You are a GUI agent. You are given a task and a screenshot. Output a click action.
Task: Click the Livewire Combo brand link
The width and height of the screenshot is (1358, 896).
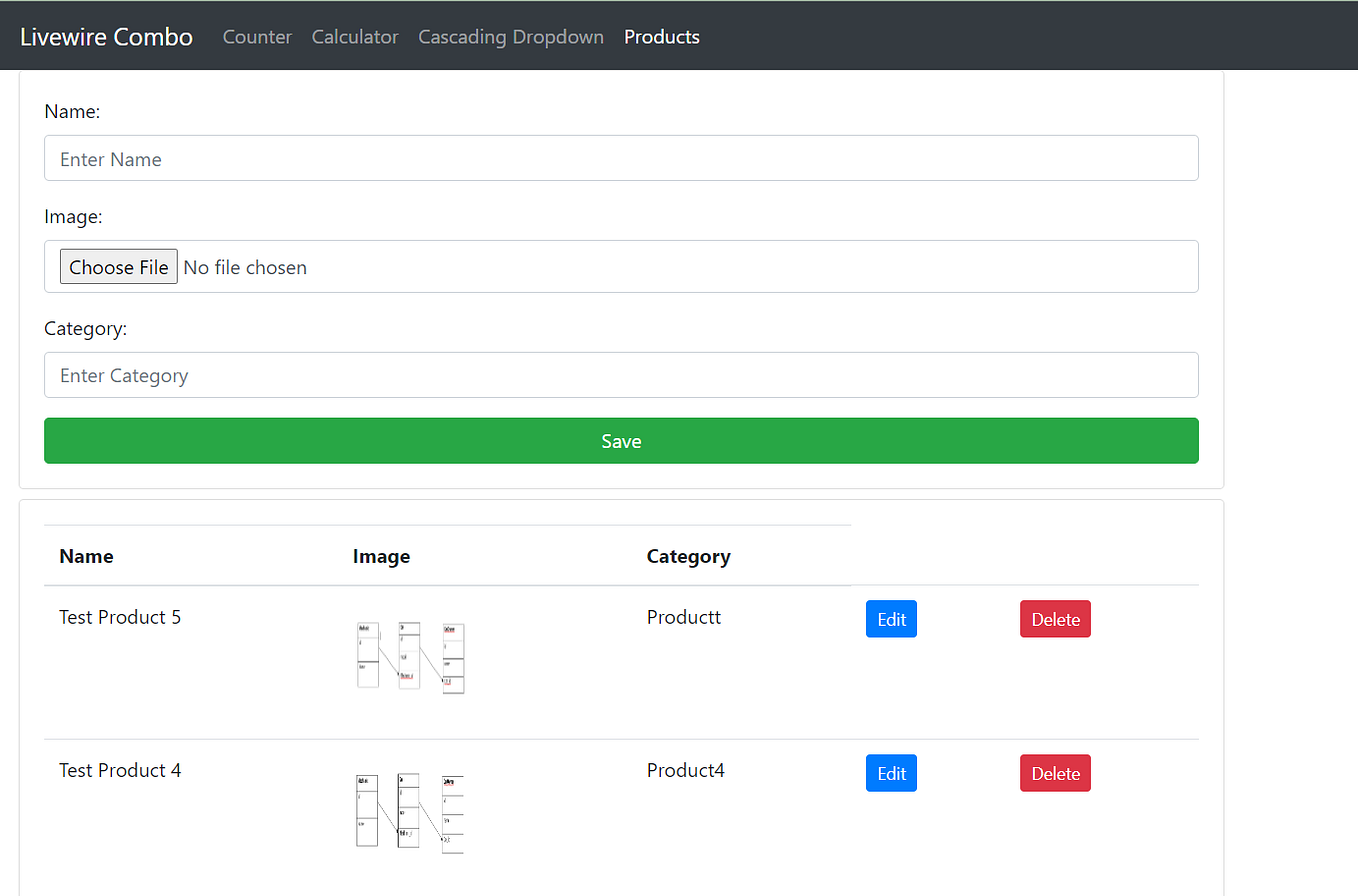pyautogui.click(x=106, y=36)
